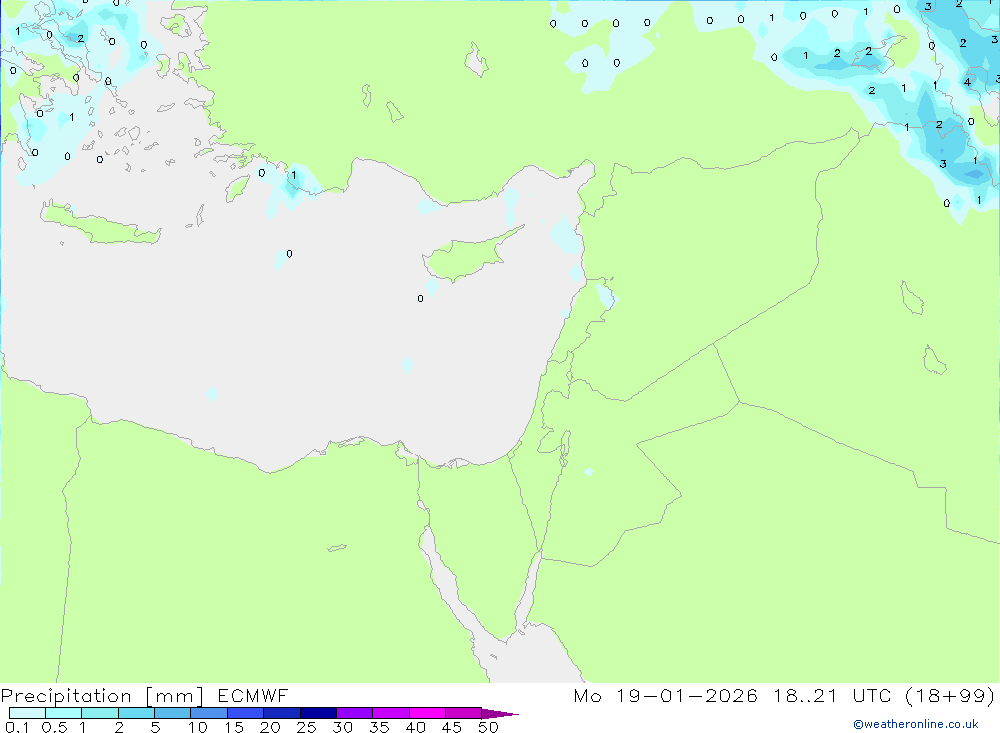This screenshot has width=1000, height=733.
Task: Click the '4' precipitation value on the map
Action: click(967, 82)
